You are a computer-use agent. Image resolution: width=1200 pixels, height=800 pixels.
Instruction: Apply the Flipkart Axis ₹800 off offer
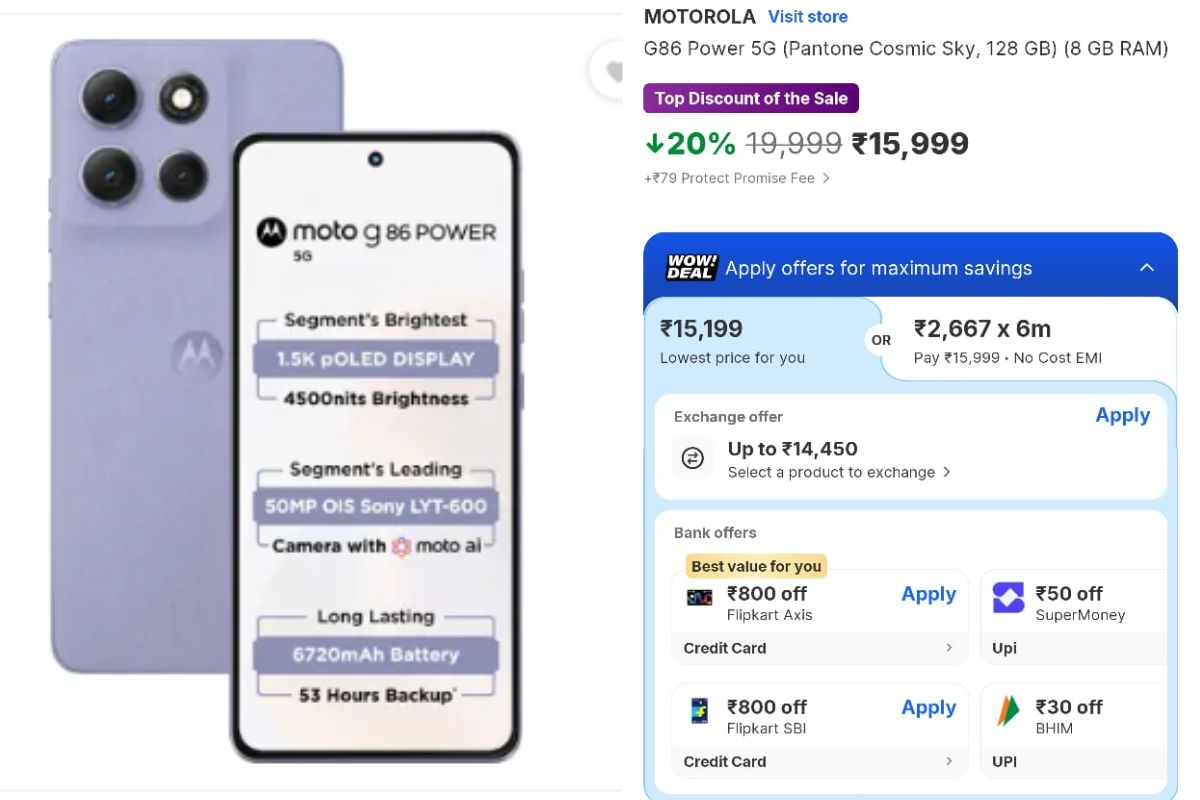[x=928, y=594]
